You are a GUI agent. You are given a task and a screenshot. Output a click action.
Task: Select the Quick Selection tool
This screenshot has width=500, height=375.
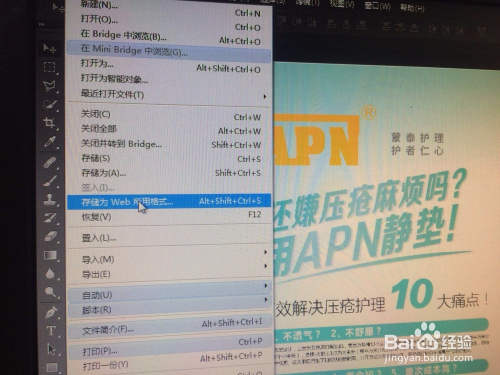pos(50,104)
